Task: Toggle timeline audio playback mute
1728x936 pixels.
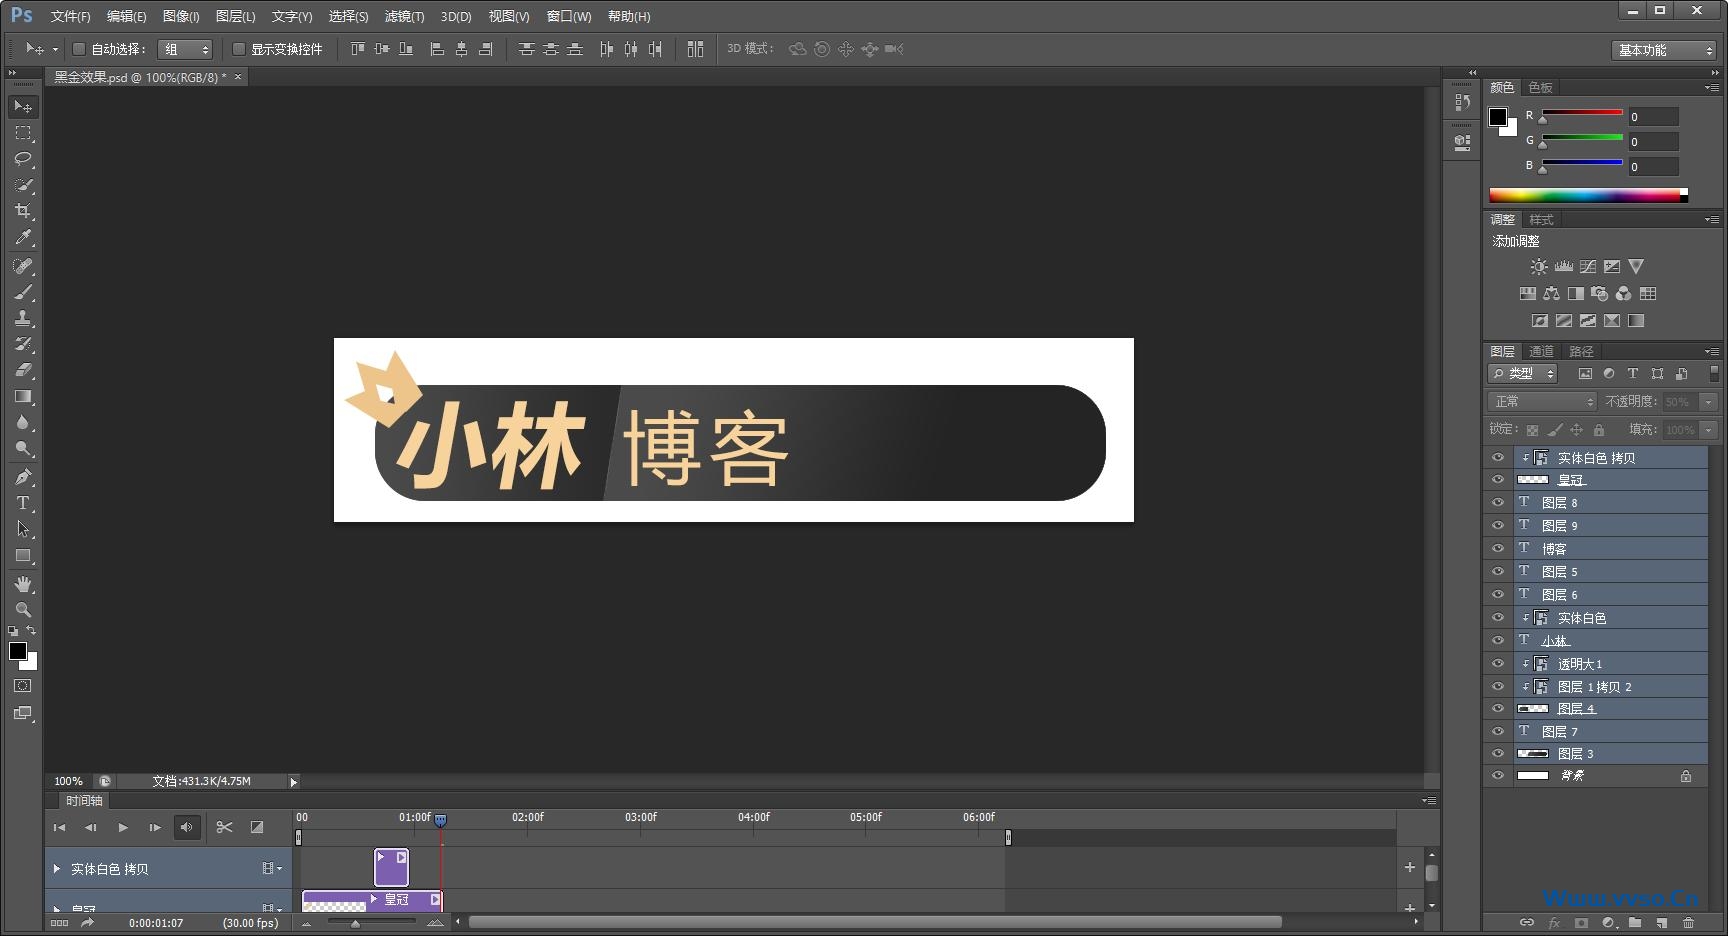Action: (x=186, y=827)
